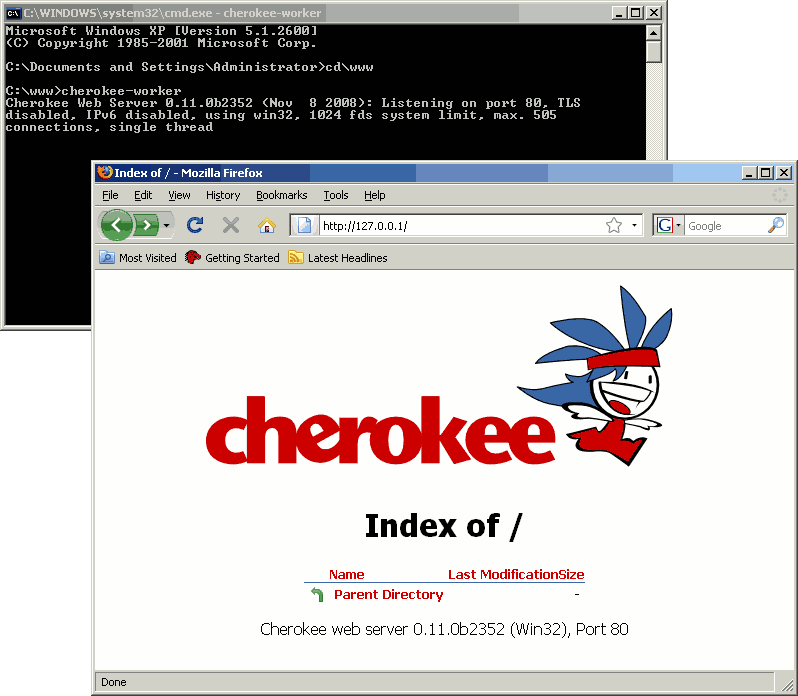Viewport: 798px width, 696px height.
Task: Open the recent pages history dropdown arrow
Action: click(x=167, y=226)
